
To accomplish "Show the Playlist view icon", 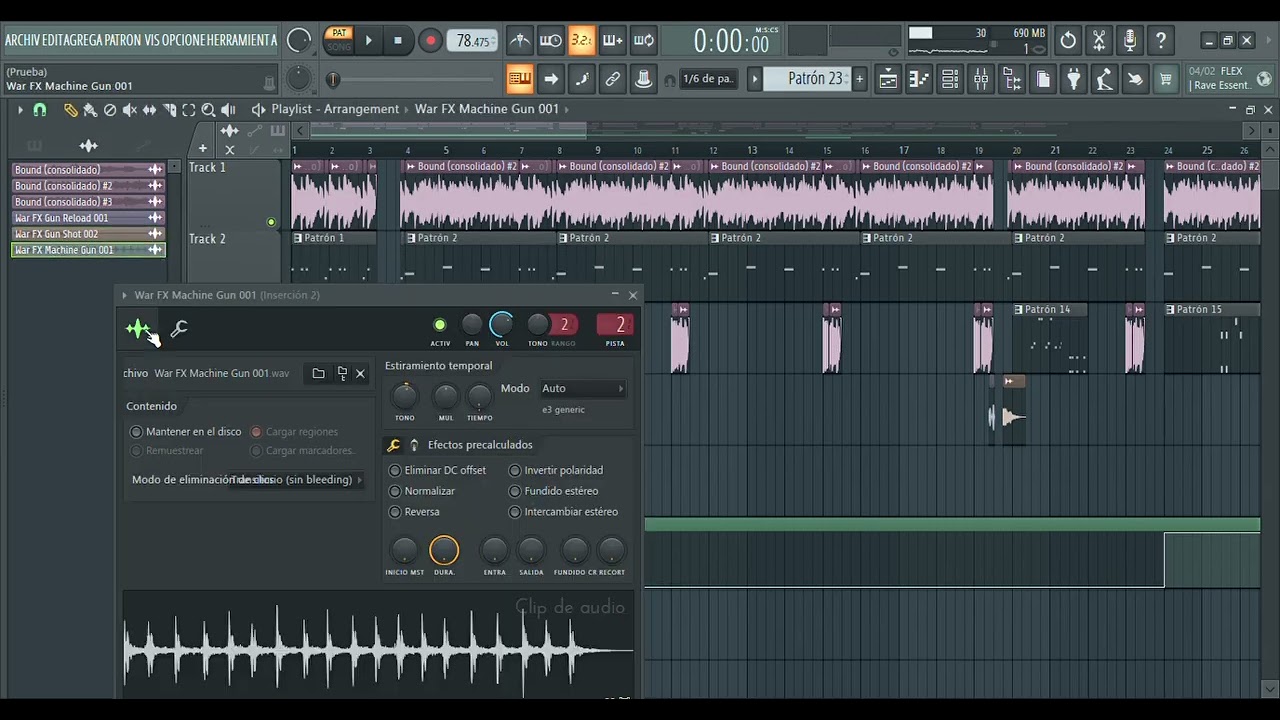I will (888, 79).
